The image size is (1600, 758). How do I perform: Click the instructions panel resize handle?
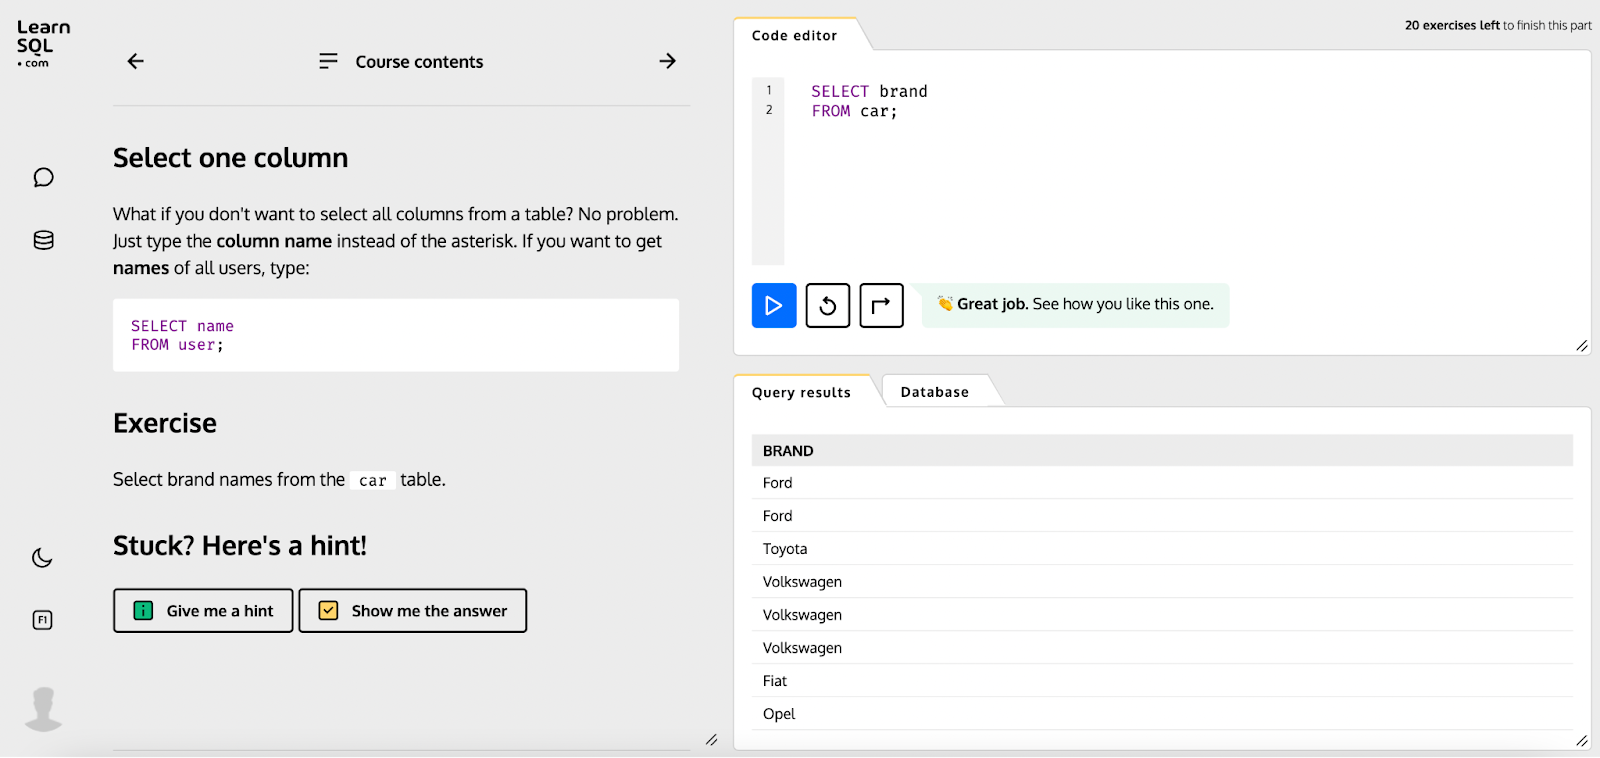[x=711, y=740]
